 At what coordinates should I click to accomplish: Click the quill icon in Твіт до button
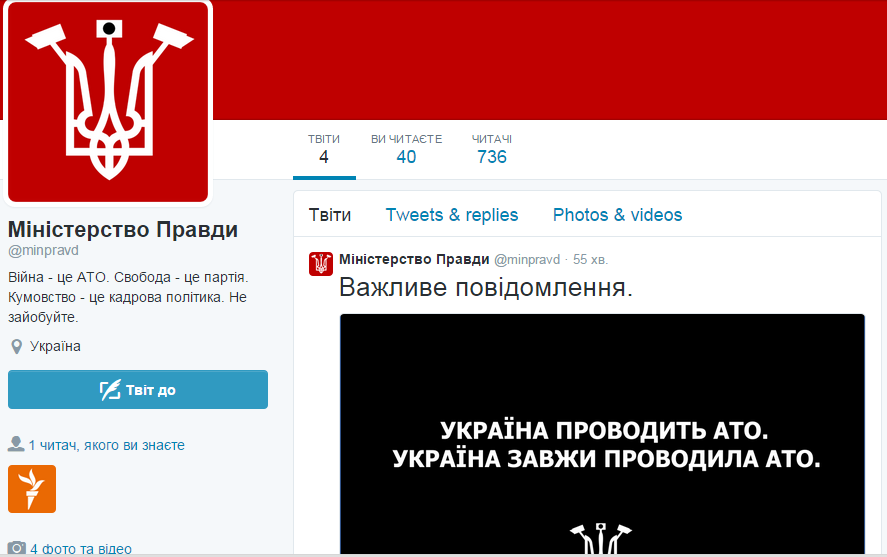tap(110, 390)
